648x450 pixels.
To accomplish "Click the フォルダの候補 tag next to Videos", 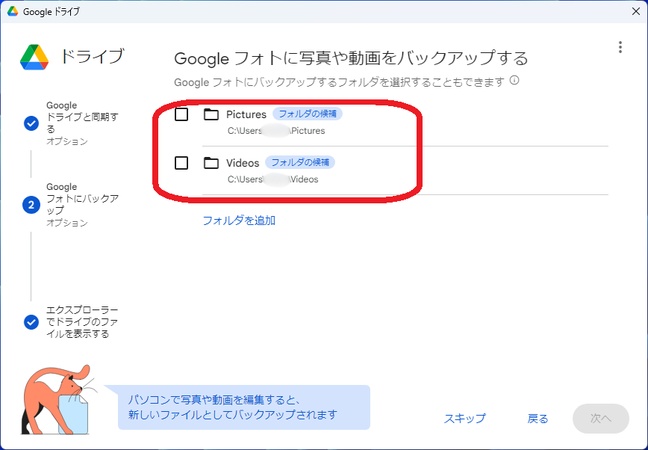I will coord(300,162).
